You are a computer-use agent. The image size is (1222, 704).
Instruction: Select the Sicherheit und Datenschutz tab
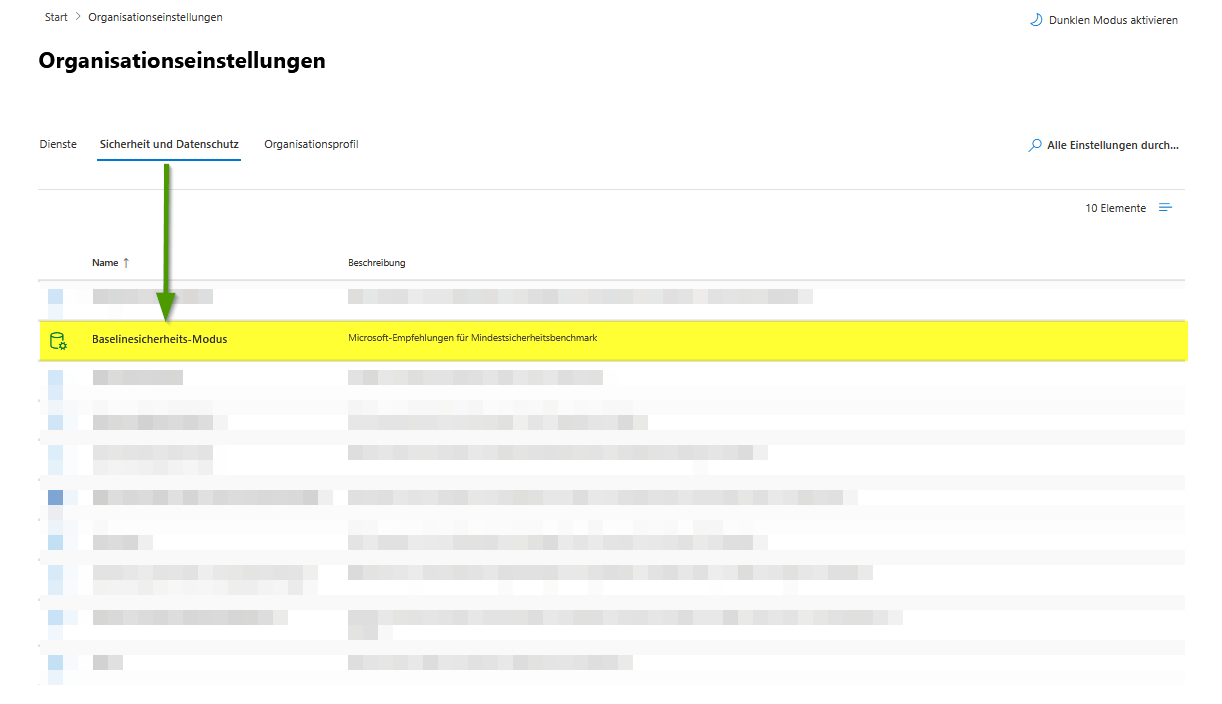[x=169, y=145]
